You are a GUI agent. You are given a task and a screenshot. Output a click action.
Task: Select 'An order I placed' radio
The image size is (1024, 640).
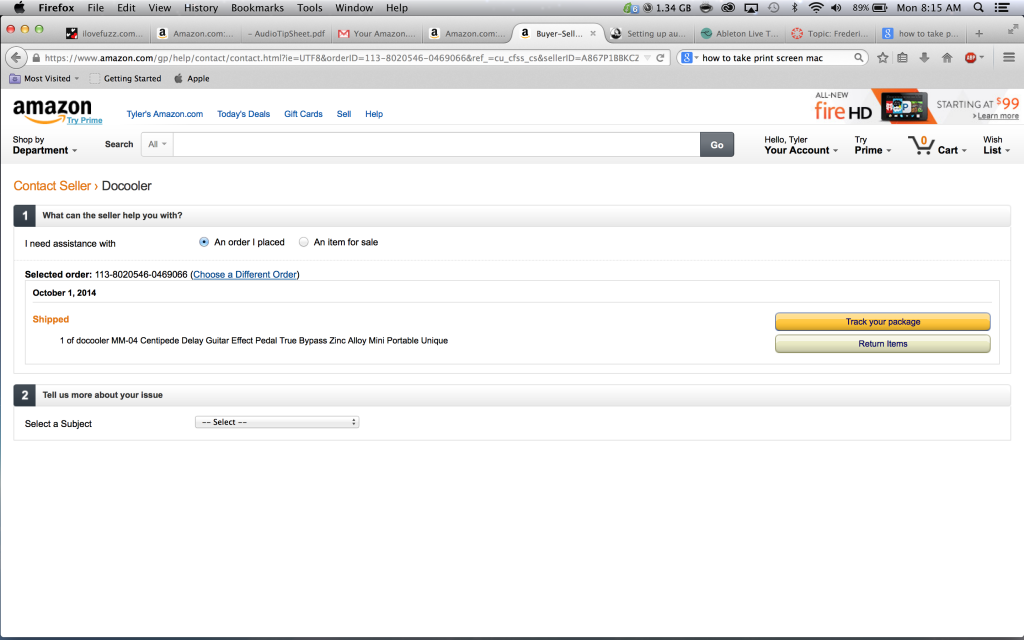(204, 242)
